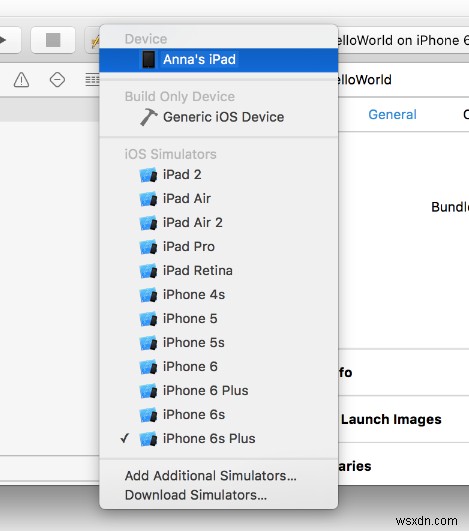This screenshot has height=531, width=469.
Task: Switch to the General tab
Action: pos(392,115)
